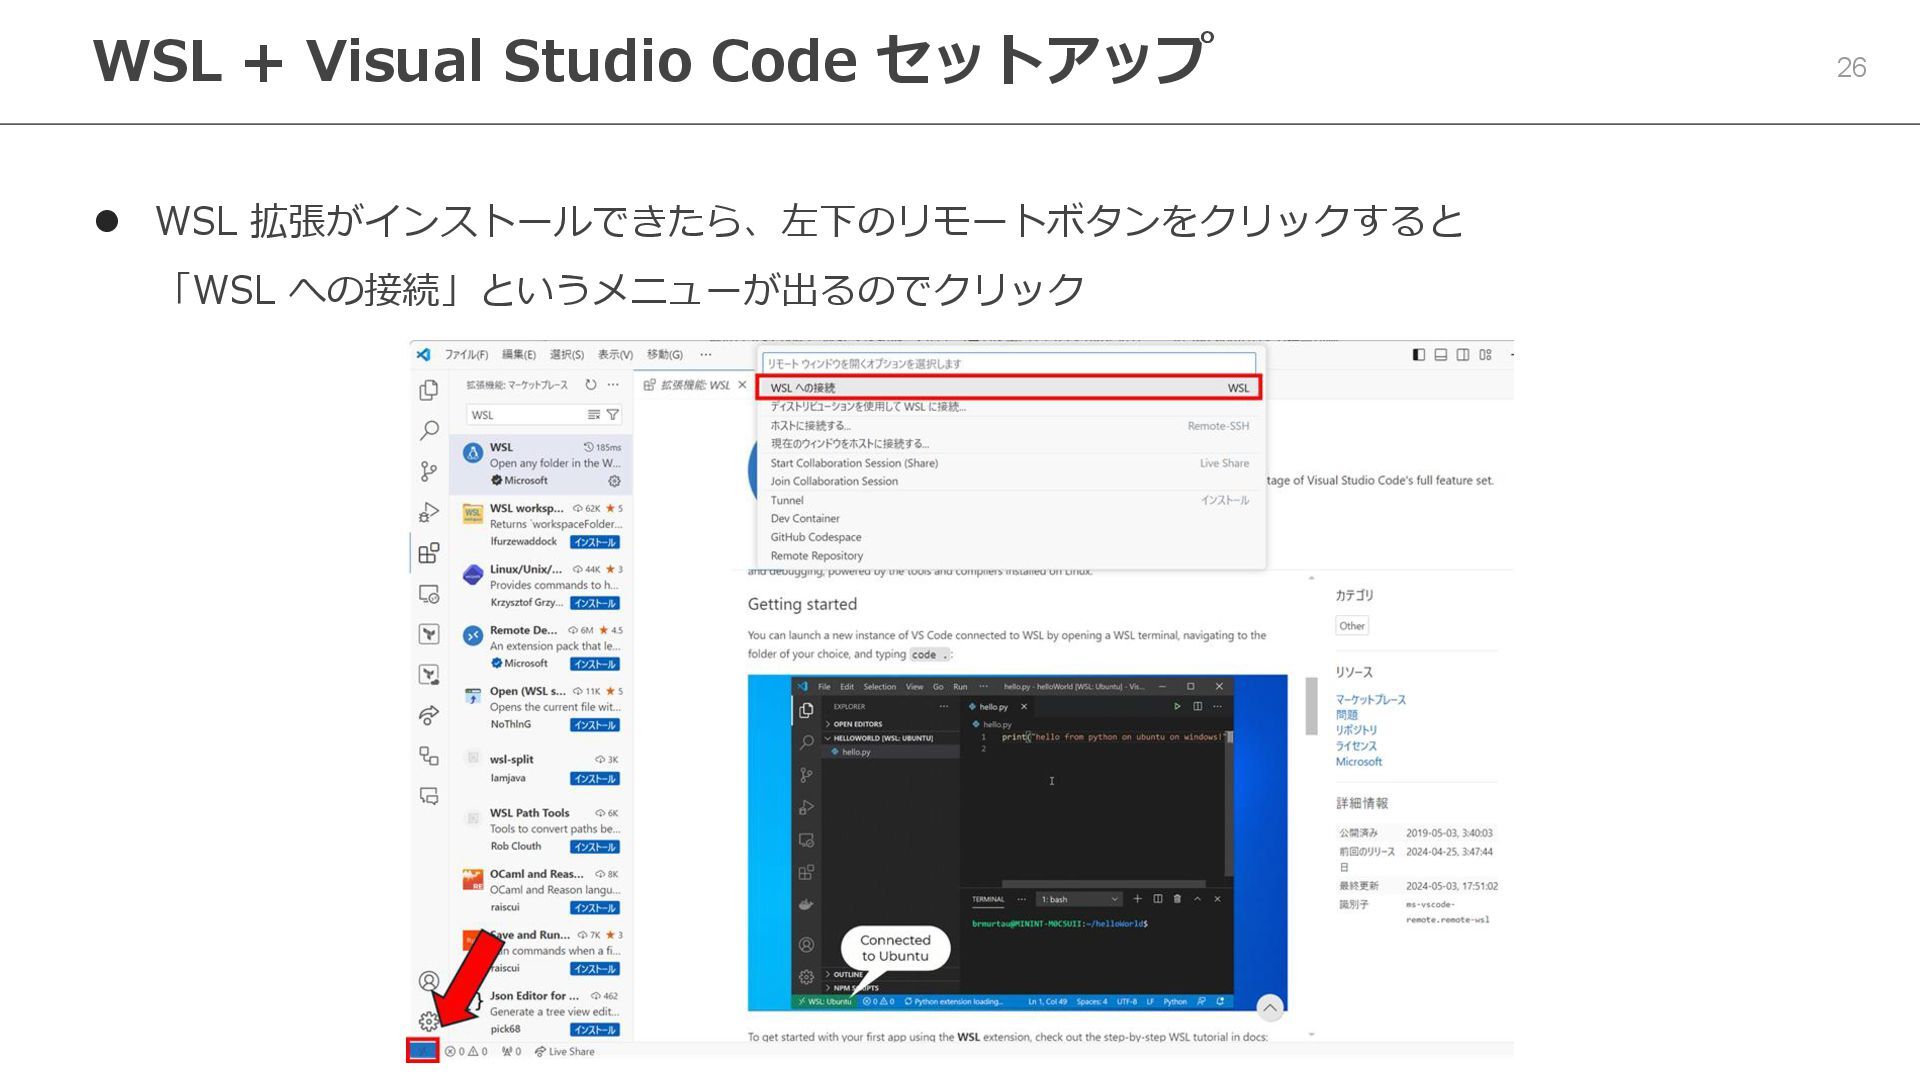Open the Manage gear in activity bar
Image resolution: width=1920 pixels, height=1080 pixels.
(429, 1021)
